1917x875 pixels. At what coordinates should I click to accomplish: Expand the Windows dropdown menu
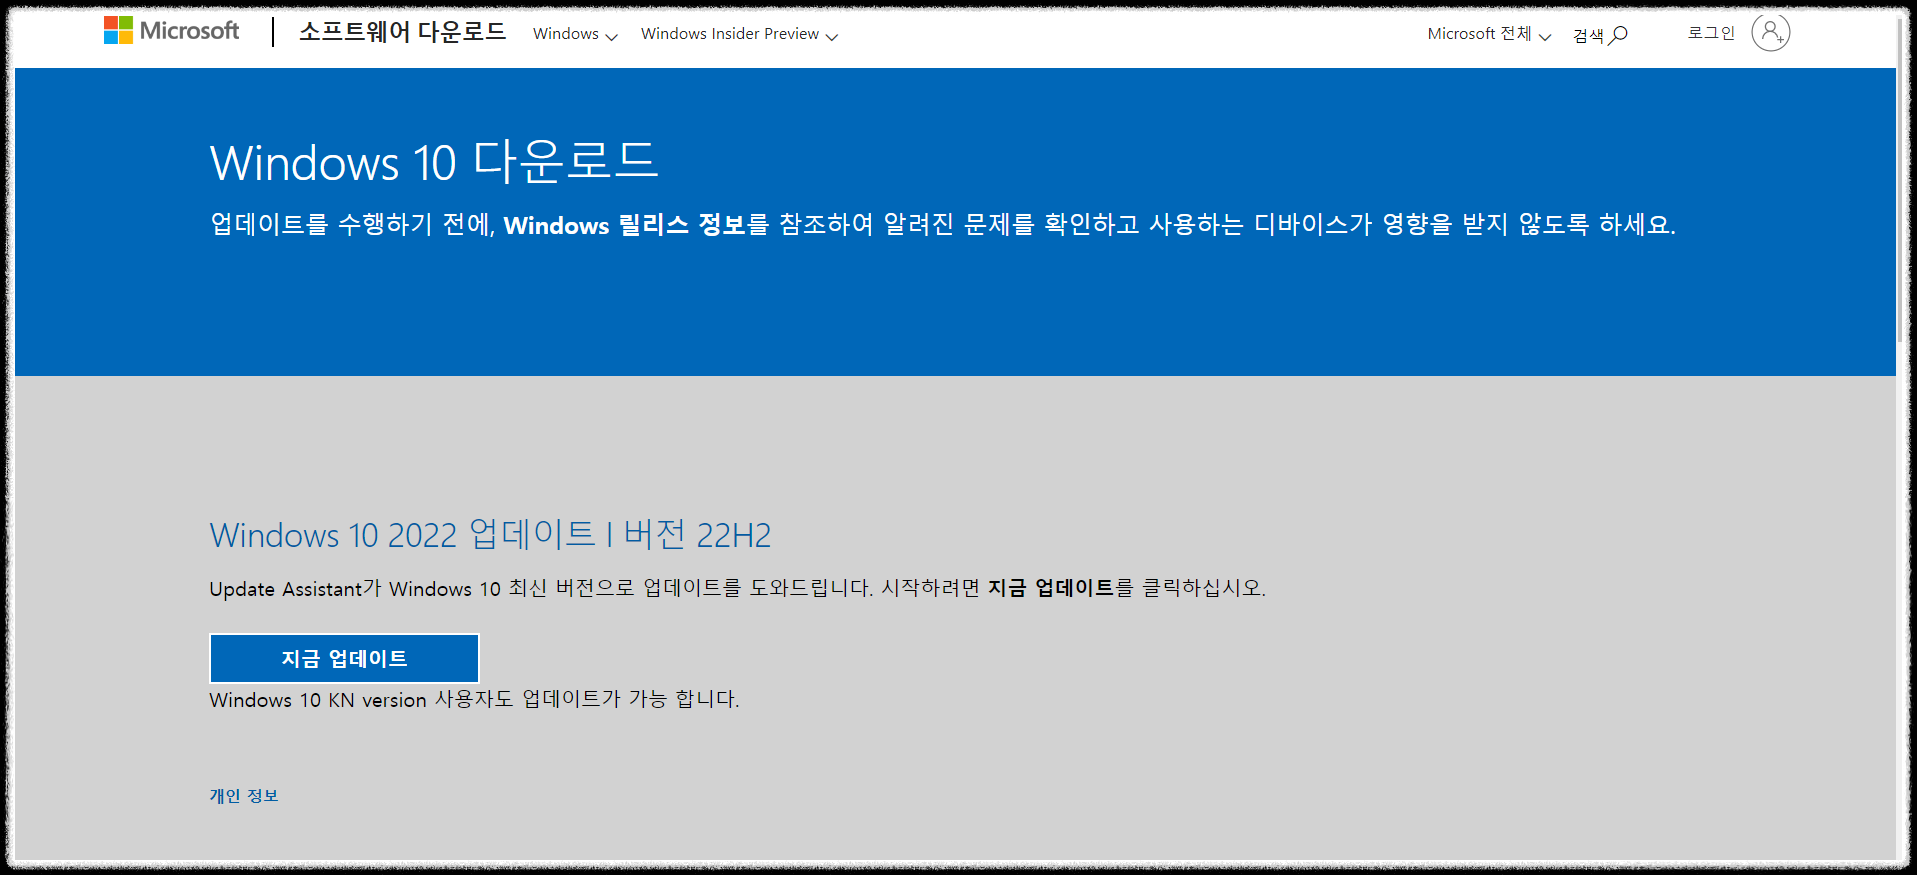575,34
